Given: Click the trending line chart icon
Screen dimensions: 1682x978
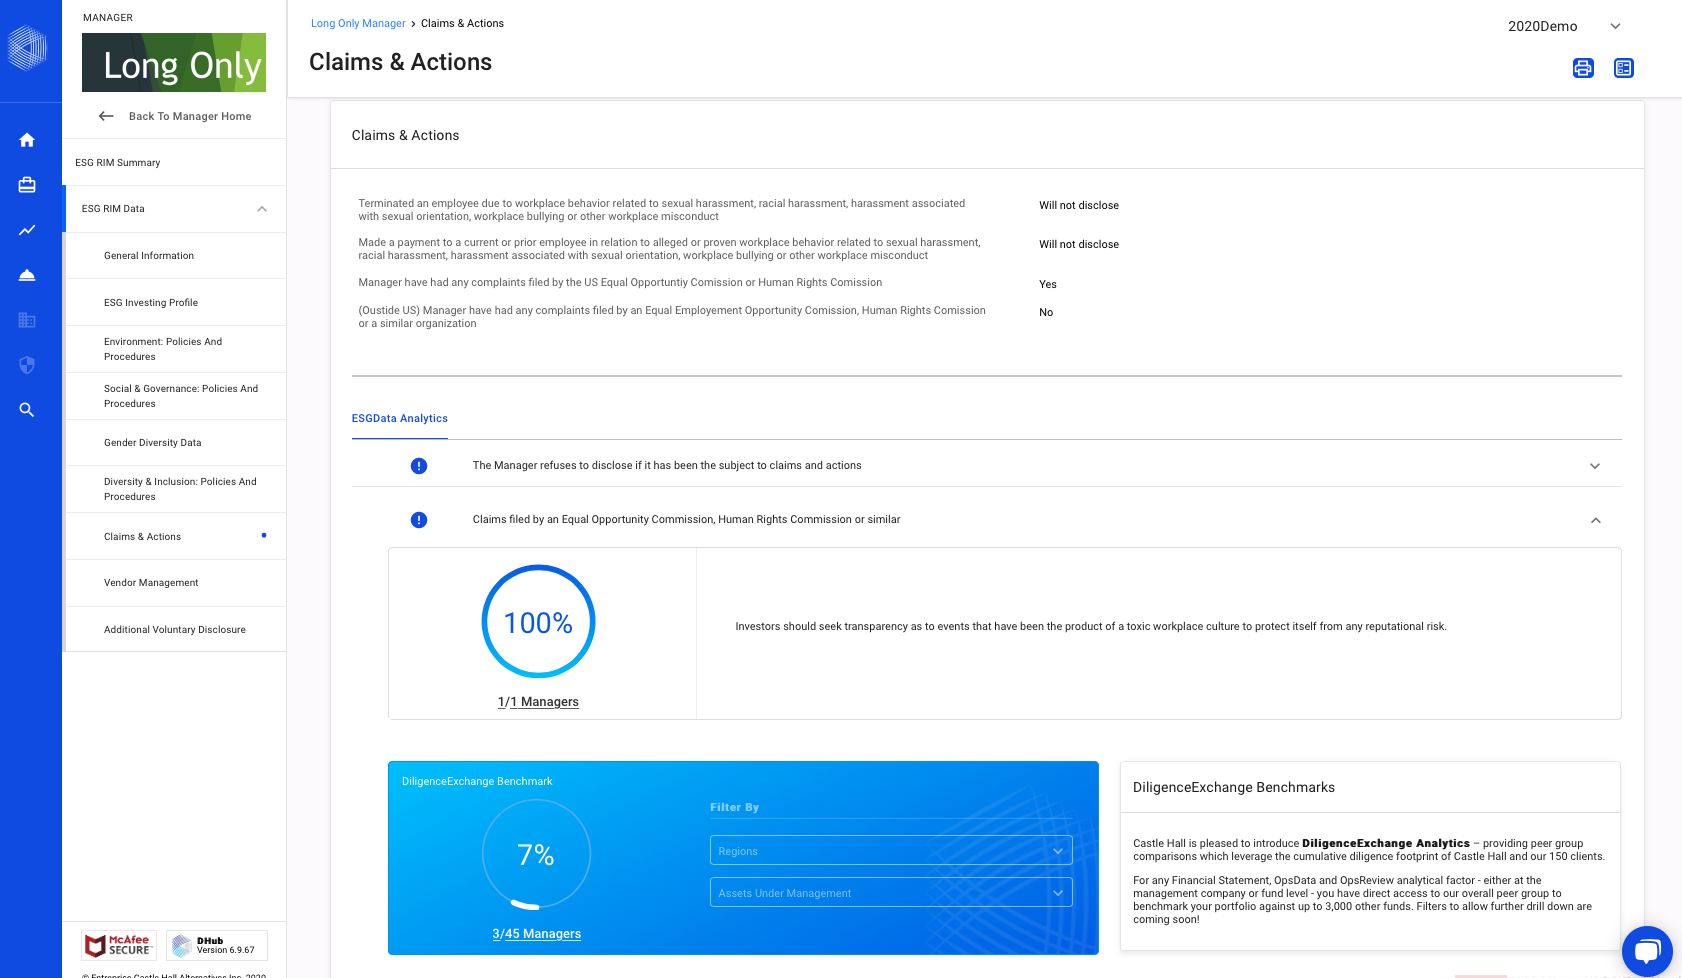Looking at the screenshot, I should pyautogui.click(x=27, y=230).
